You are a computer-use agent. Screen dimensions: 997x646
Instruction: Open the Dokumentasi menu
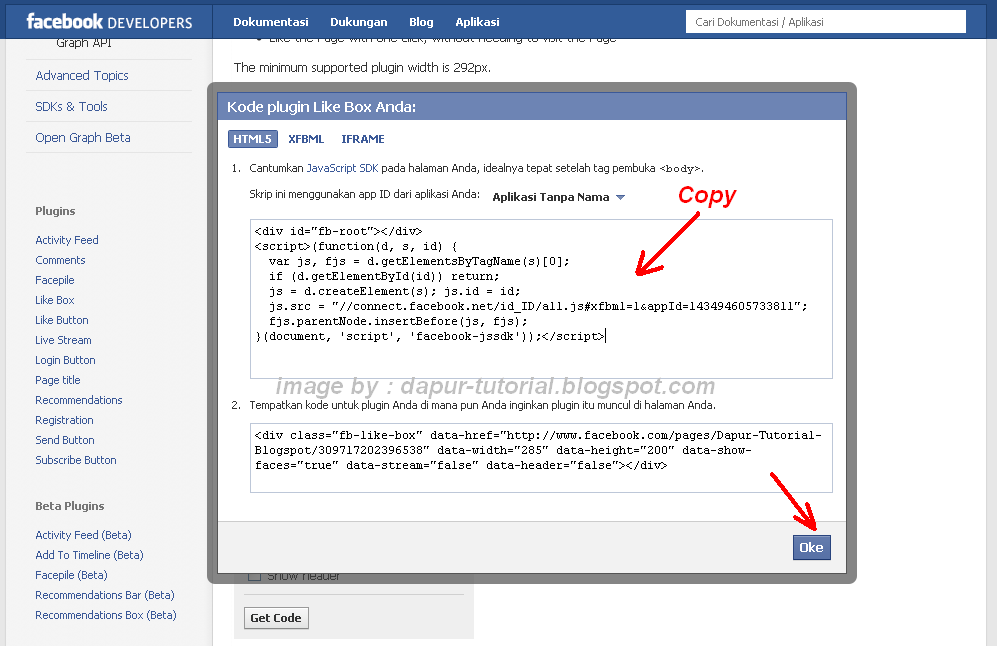pos(270,22)
